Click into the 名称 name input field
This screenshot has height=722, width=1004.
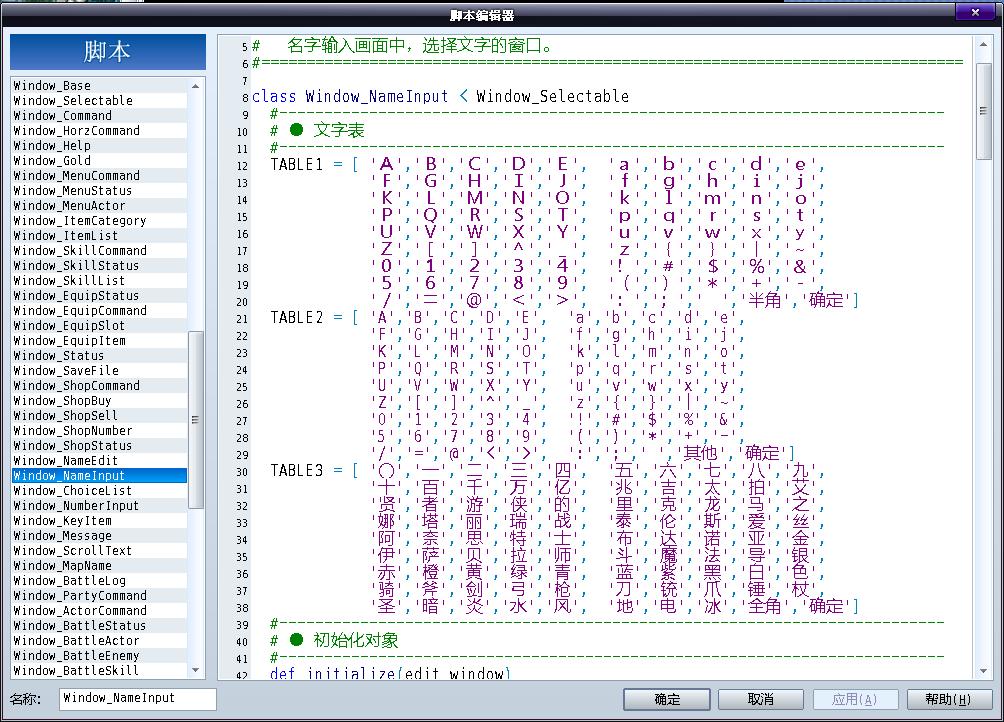(x=137, y=698)
